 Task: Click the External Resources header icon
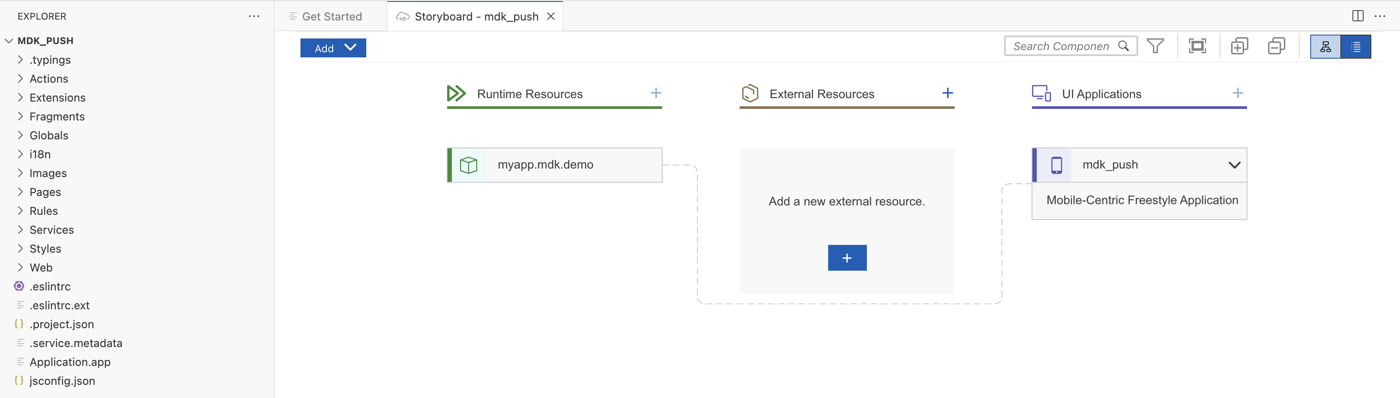(749, 93)
